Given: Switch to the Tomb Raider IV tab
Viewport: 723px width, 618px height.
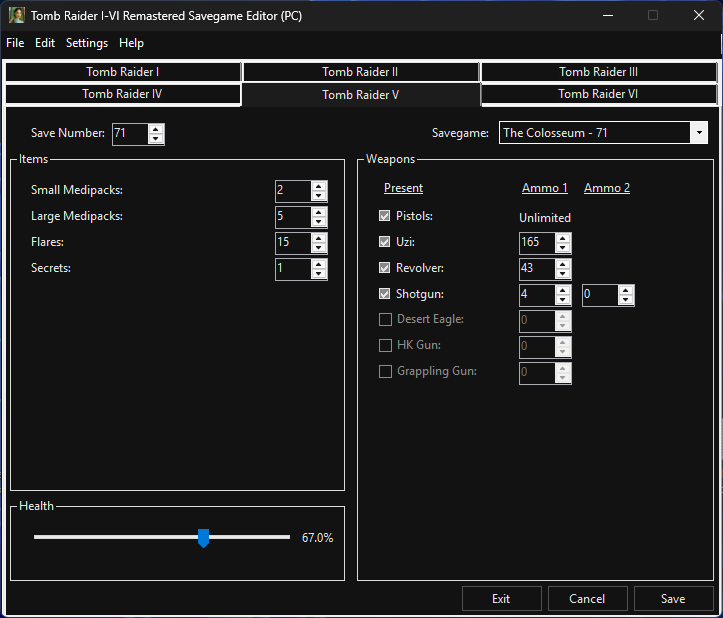Looking at the screenshot, I should click(x=123, y=94).
